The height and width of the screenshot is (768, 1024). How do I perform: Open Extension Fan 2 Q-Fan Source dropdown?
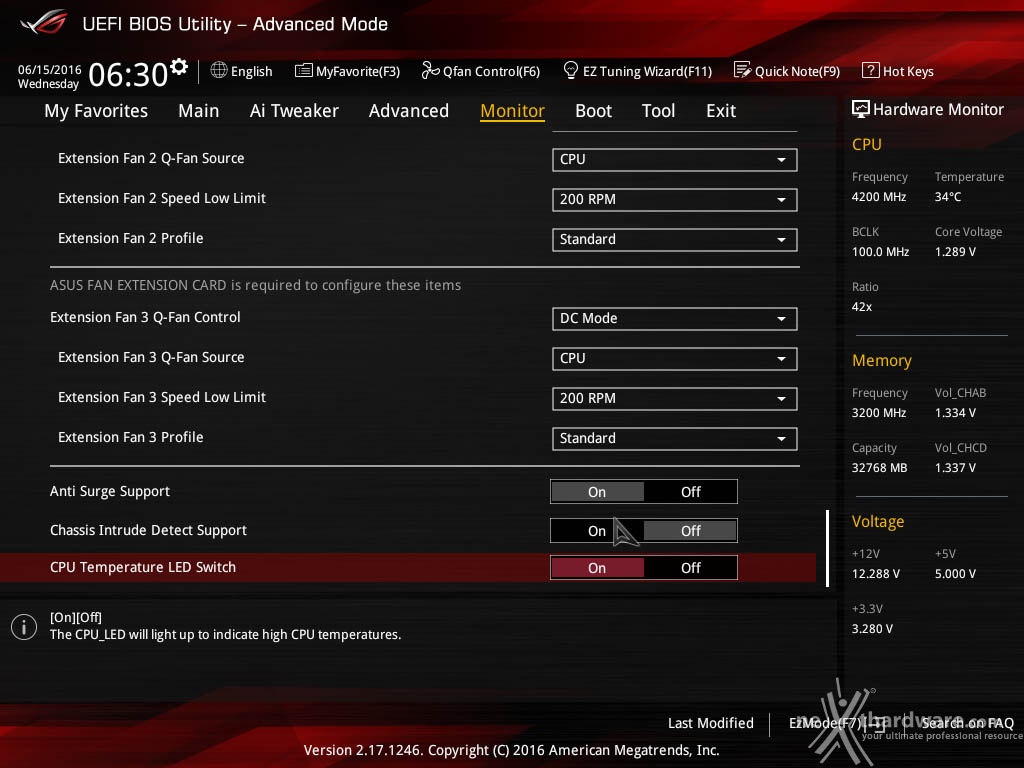click(674, 159)
